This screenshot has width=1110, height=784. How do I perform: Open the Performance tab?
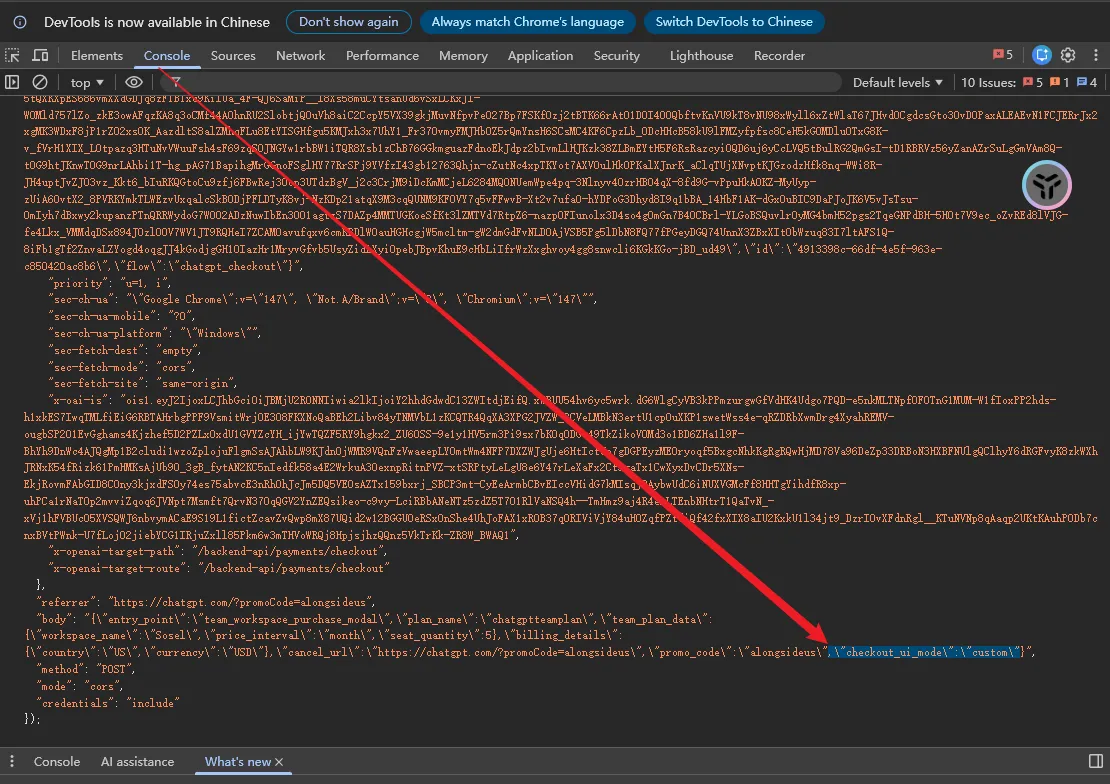tap(382, 55)
